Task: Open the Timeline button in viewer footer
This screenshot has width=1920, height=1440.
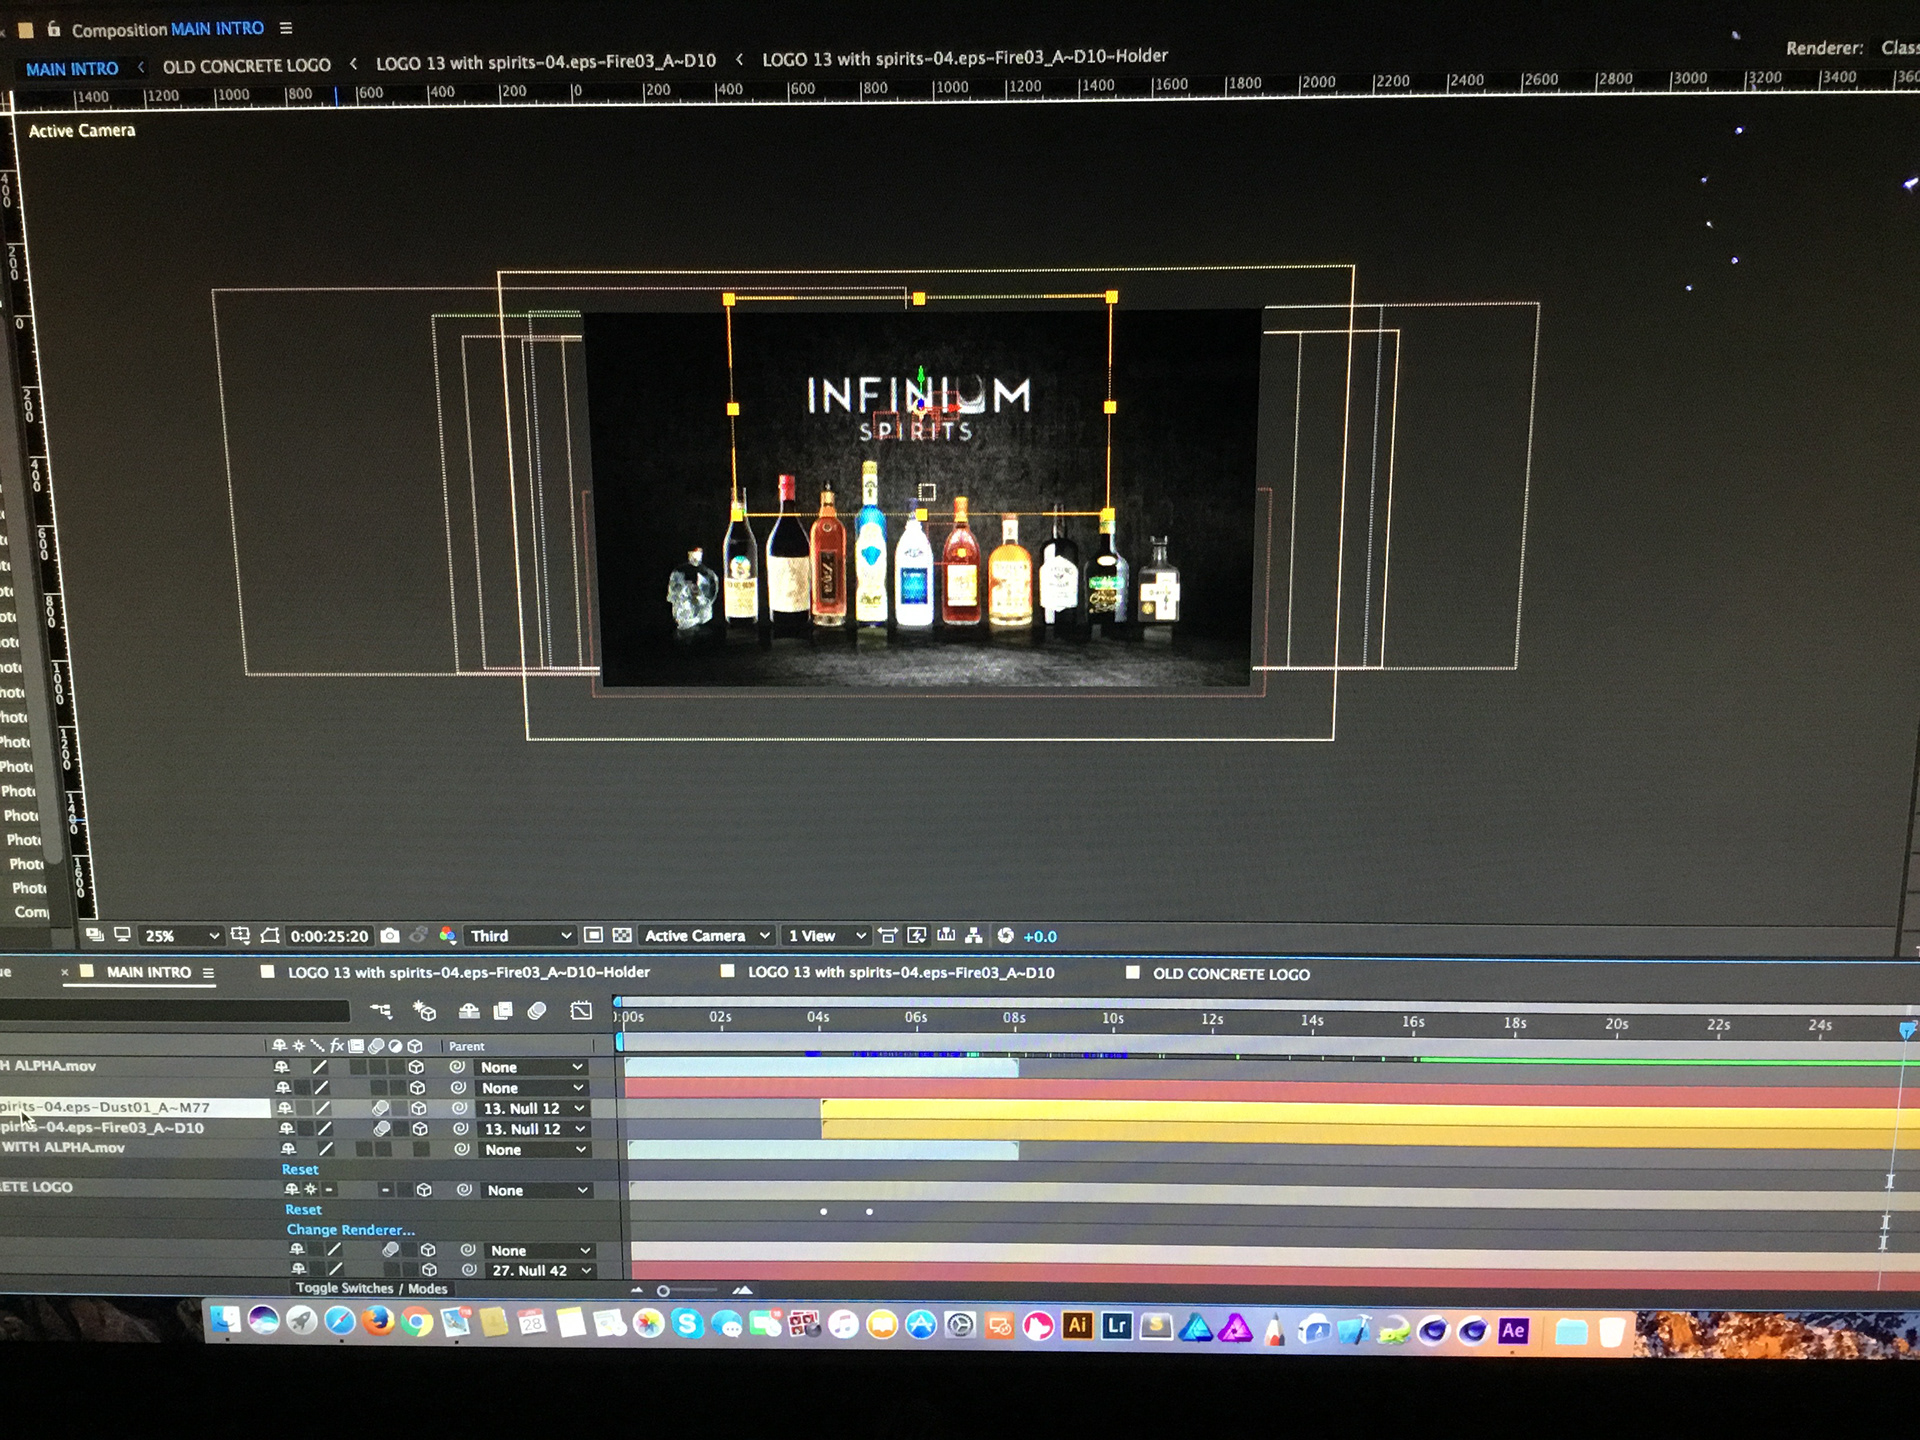Action: coord(946,936)
